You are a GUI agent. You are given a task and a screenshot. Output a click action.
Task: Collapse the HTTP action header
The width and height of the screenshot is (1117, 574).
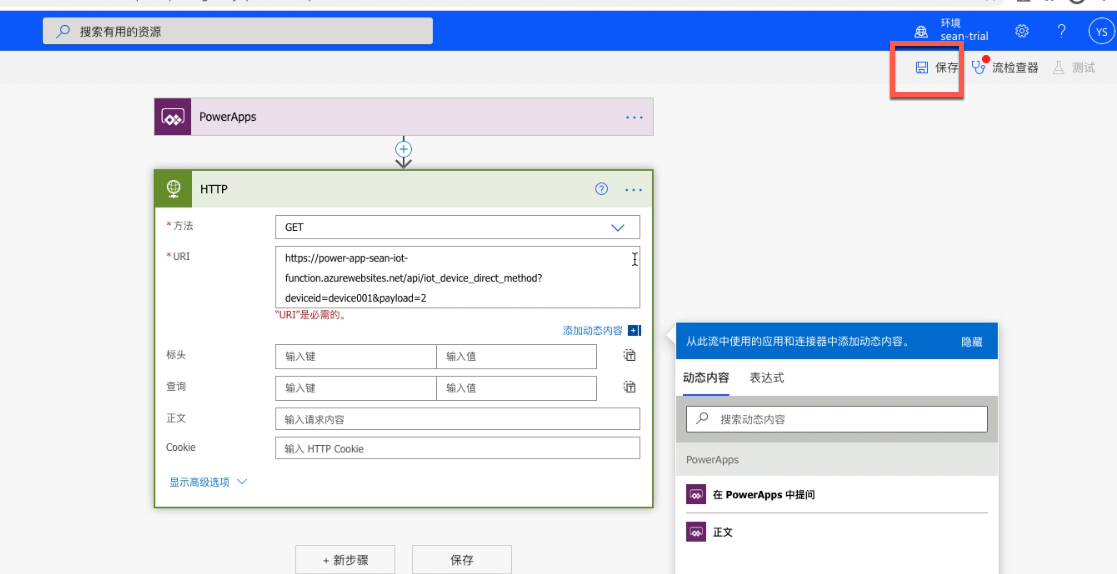point(404,189)
